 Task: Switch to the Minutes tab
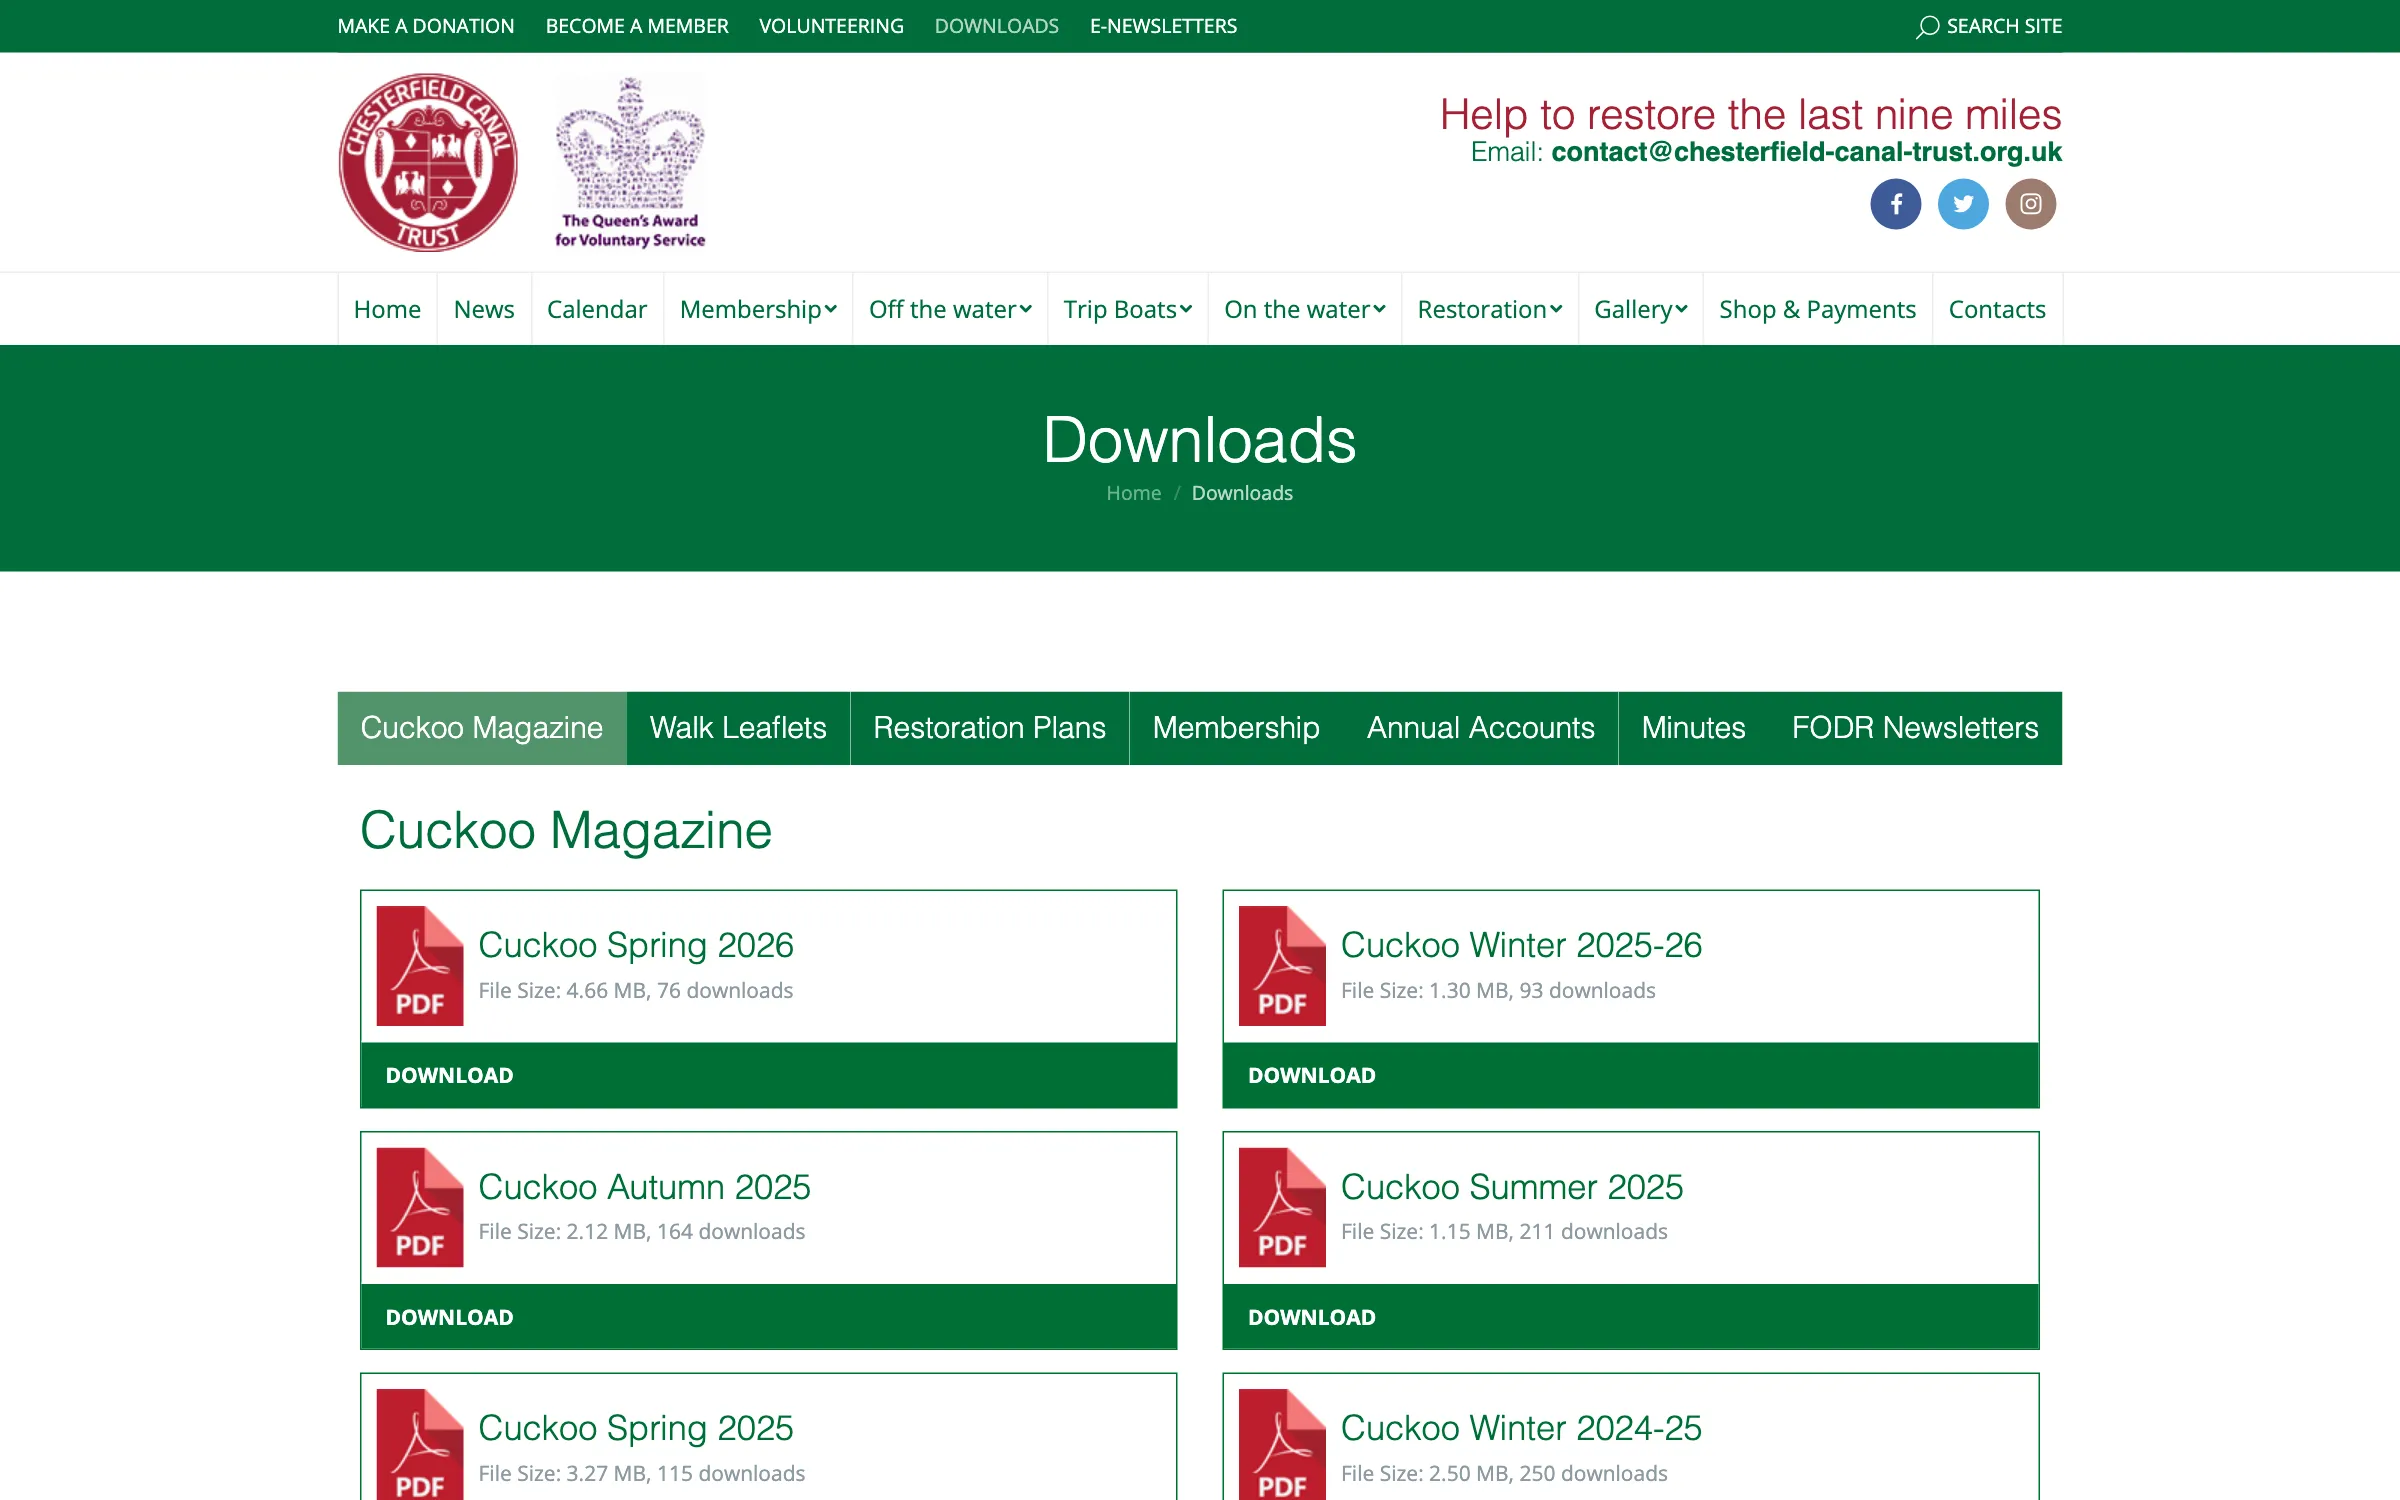point(1693,728)
